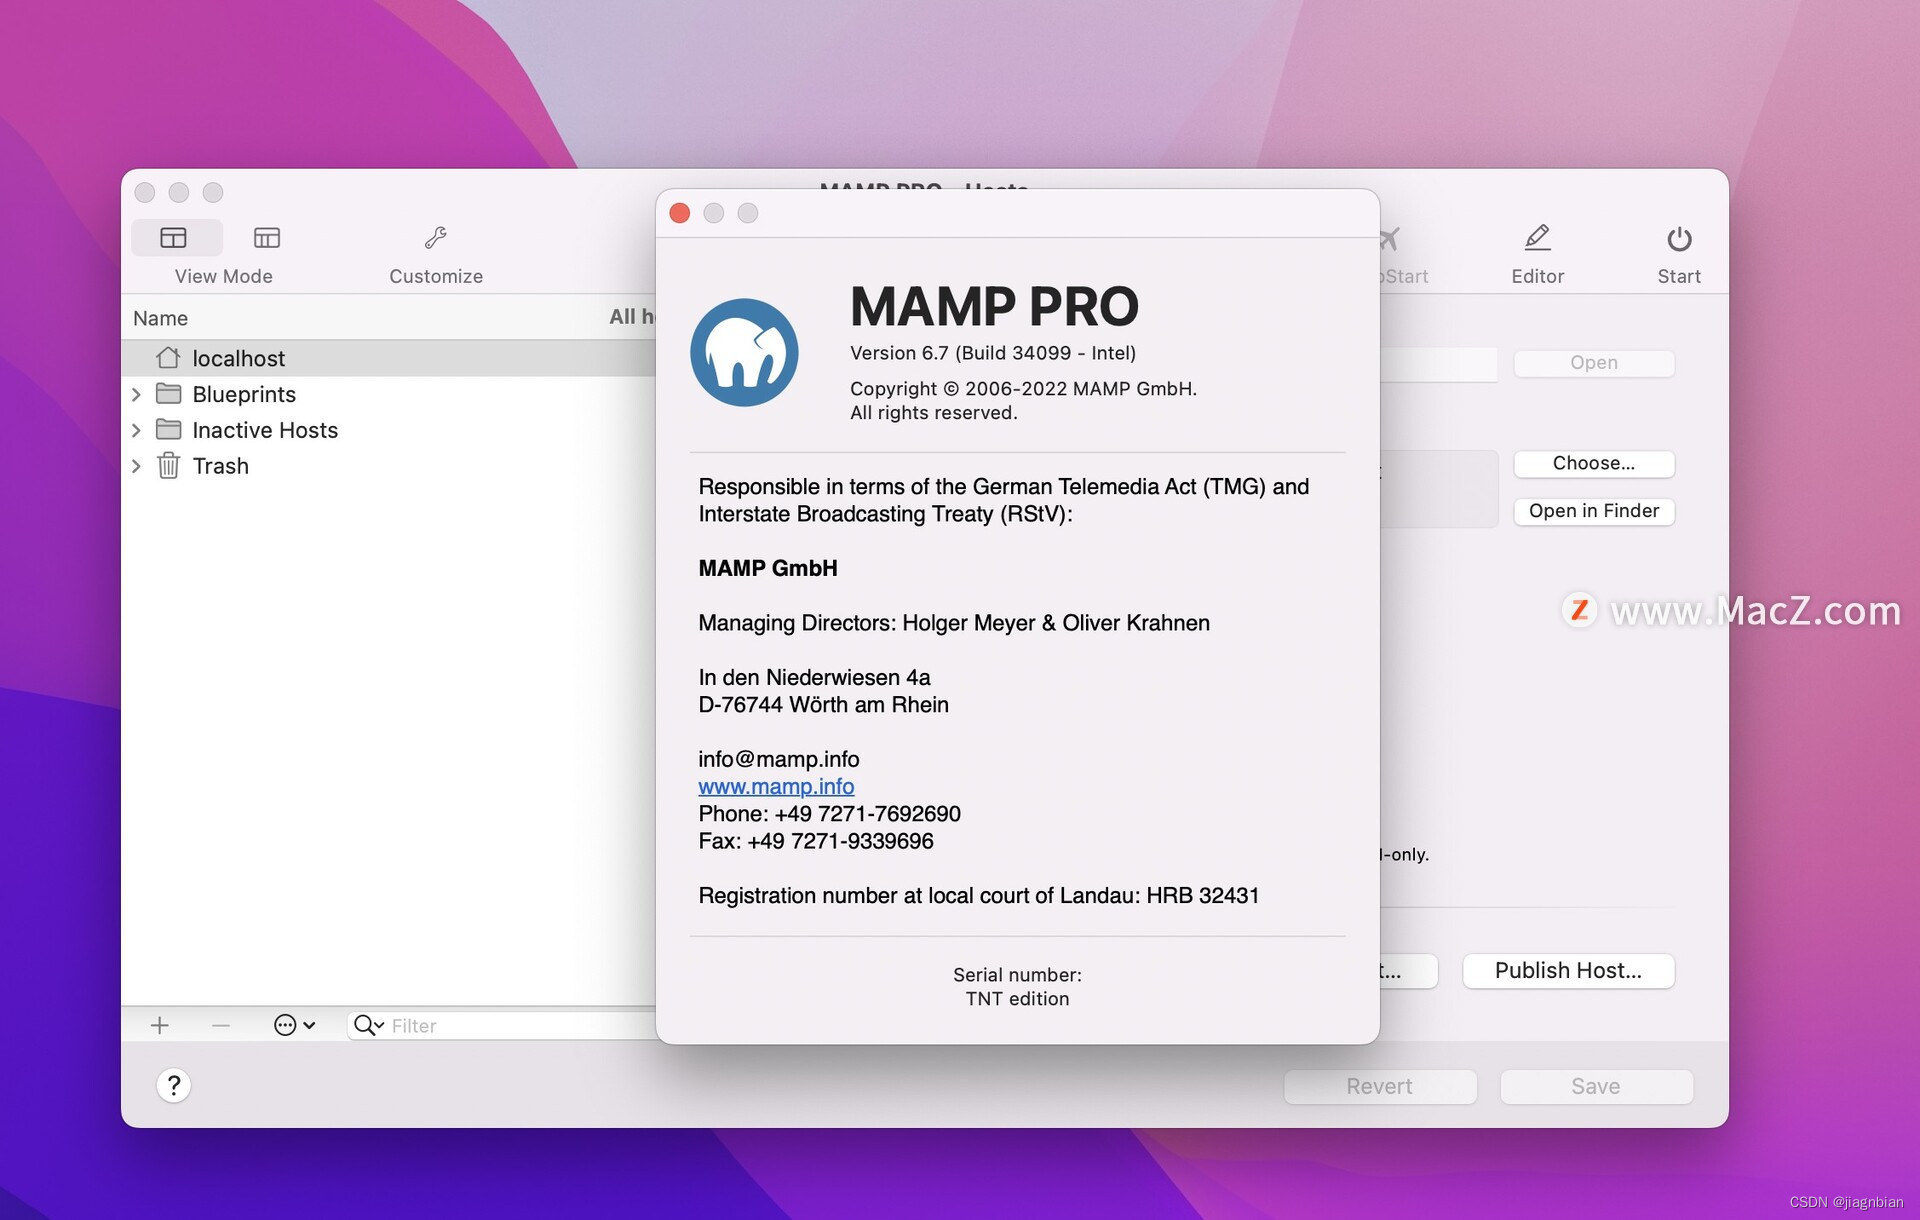The height and width of the screenshot is (1220, 1920).
Task: Remove a host with the minus icon
Action: tap(220, 1025)
